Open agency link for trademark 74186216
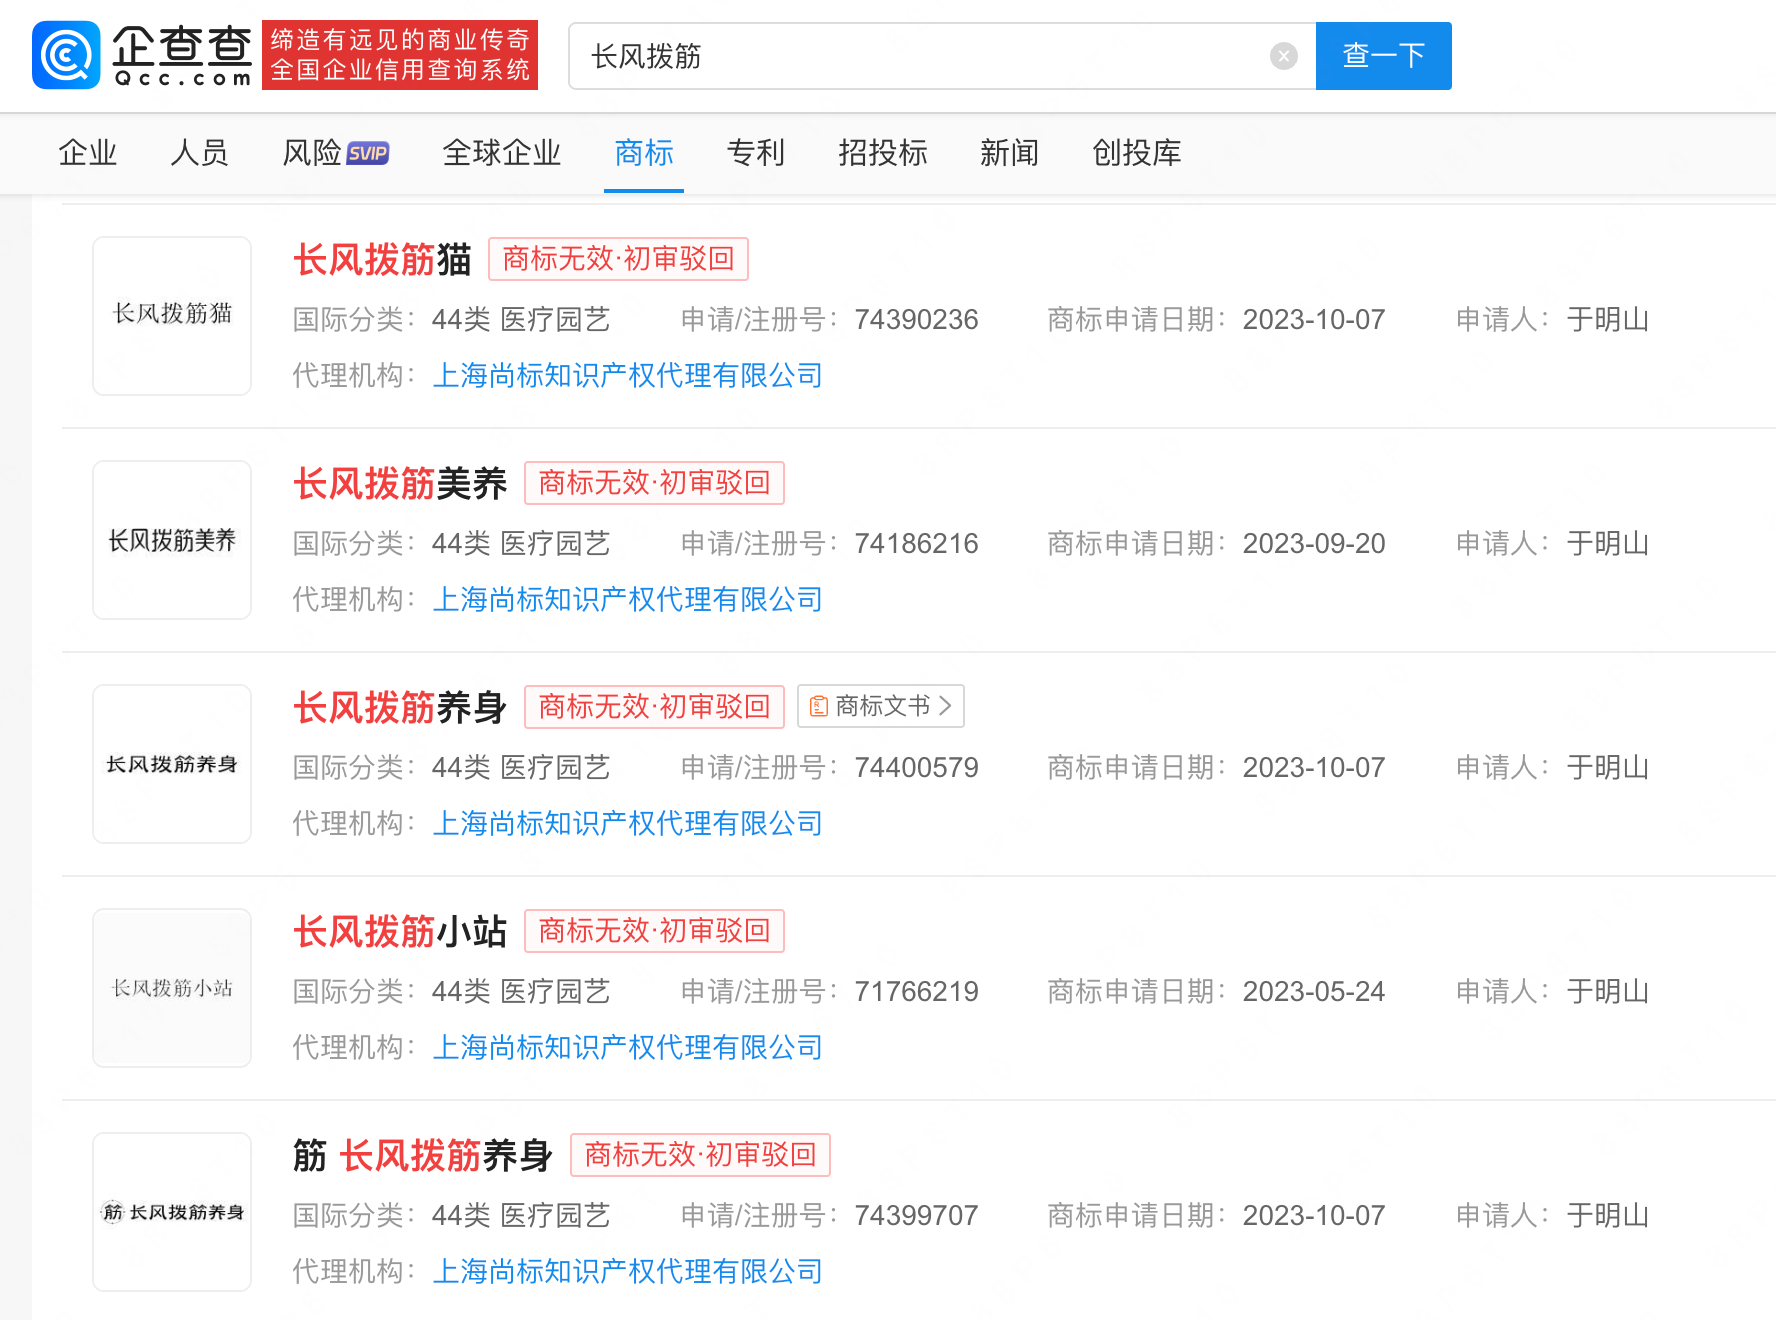1776x1320 pixels. tap(627, 600)
